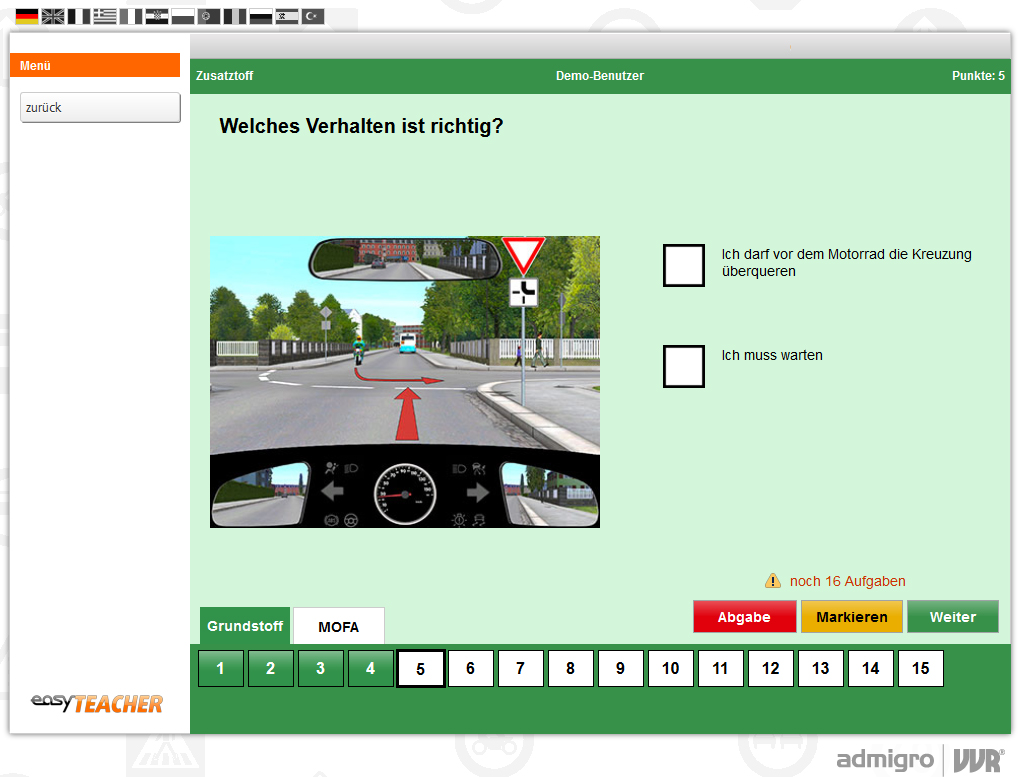This screenshot has width=1024, height=777.
Task: Select the German flag language icon
Action: pyautogui.click(x=26, y=16)
